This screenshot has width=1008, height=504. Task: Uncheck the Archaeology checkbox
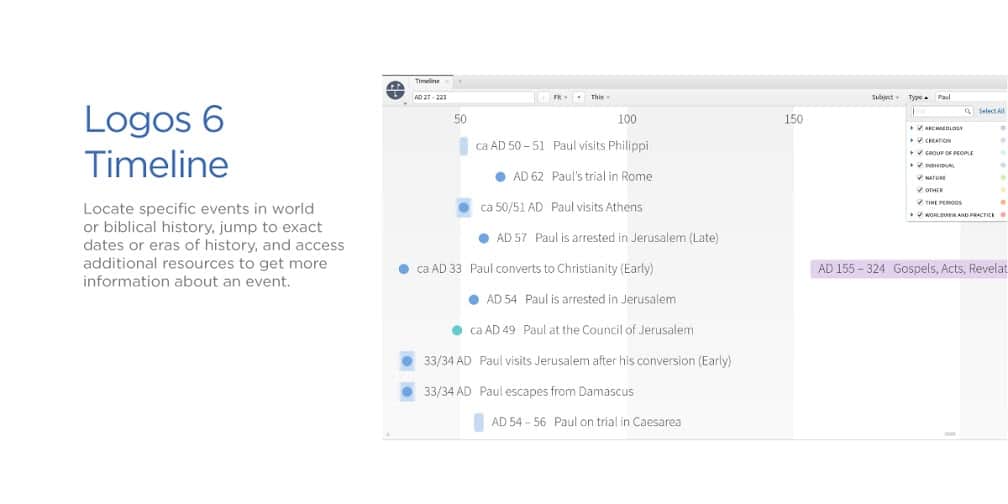click(x=920, y=129)
